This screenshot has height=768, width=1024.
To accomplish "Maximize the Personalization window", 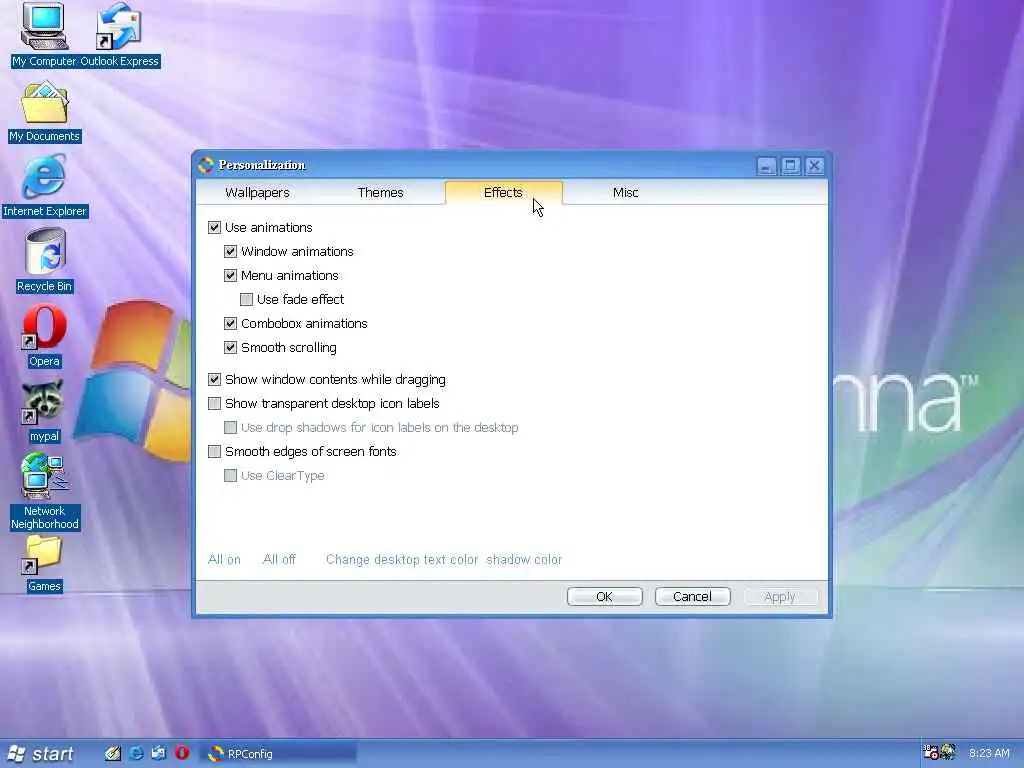I will tap(790, 166).
